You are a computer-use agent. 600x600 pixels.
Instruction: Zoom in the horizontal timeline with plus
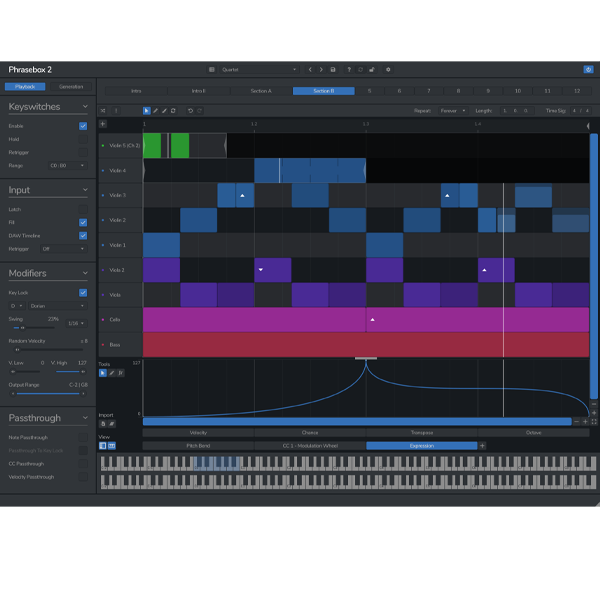(x=585, y=421)
